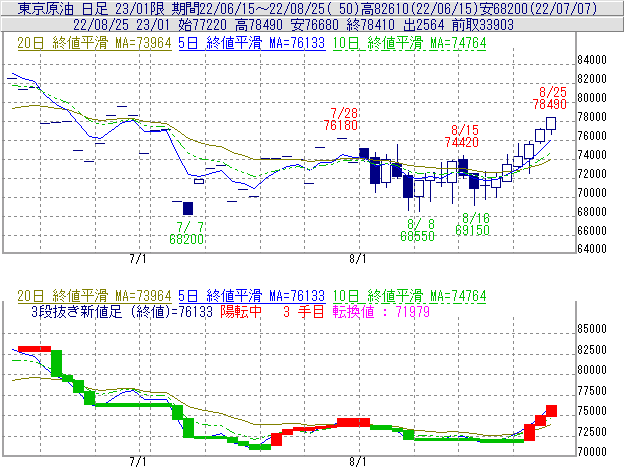Select the 85000 label on lower chart axis
This screenshot has height=475, width=624.
(592, 329)
